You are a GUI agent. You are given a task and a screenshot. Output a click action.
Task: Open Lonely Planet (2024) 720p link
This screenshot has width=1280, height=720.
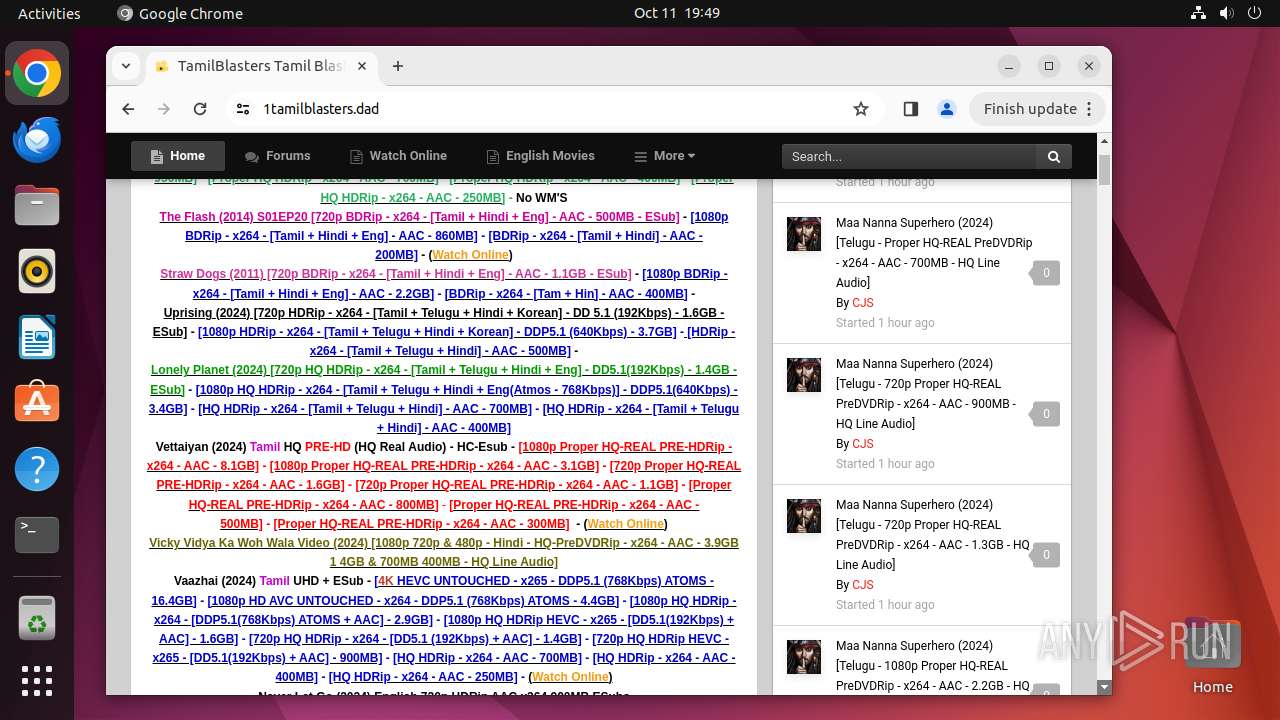[444, 380]
